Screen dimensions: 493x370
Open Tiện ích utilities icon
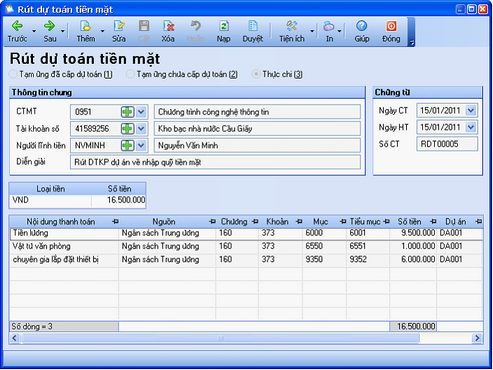point(292,26)
